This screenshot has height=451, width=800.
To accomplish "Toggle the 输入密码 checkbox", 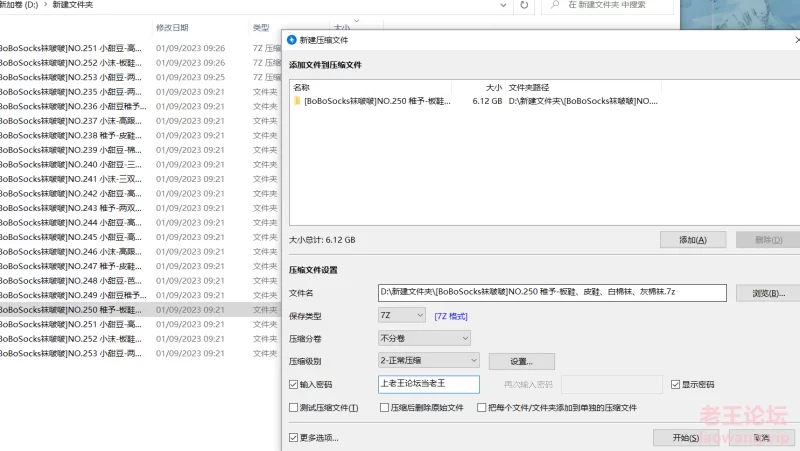I will click(293, 384).
